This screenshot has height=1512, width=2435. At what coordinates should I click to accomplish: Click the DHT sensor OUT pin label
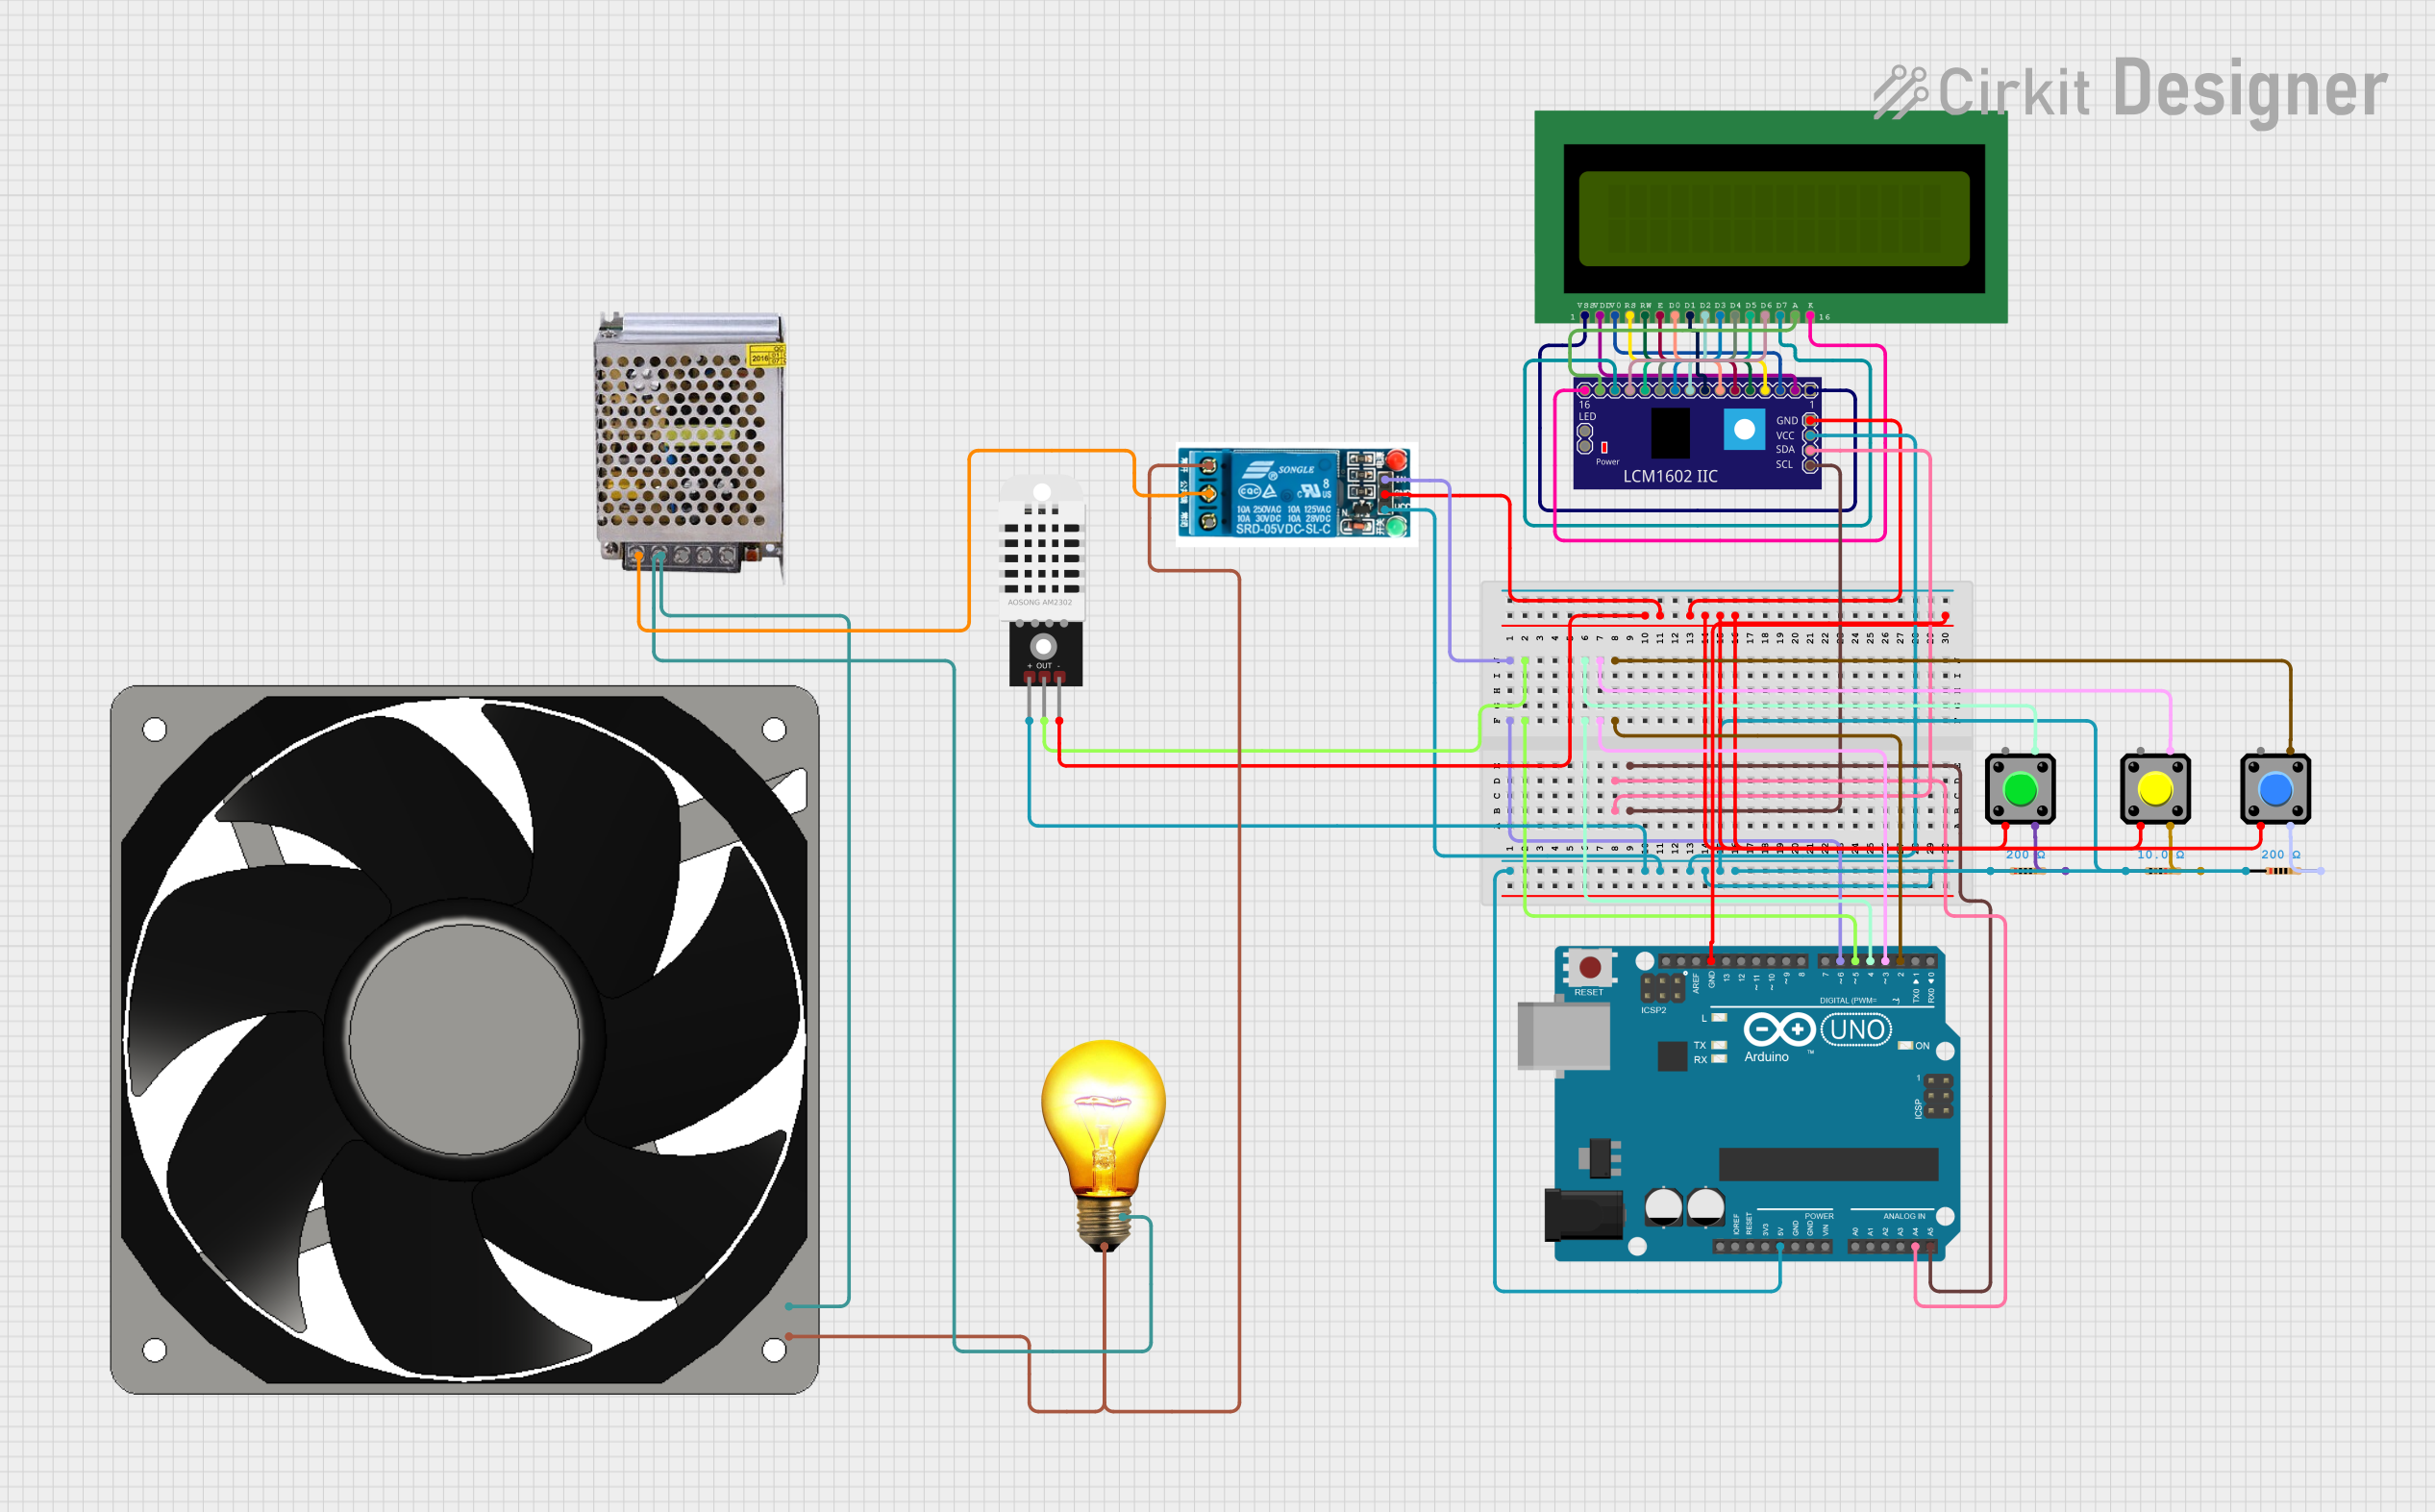(x=1043, y=666)
